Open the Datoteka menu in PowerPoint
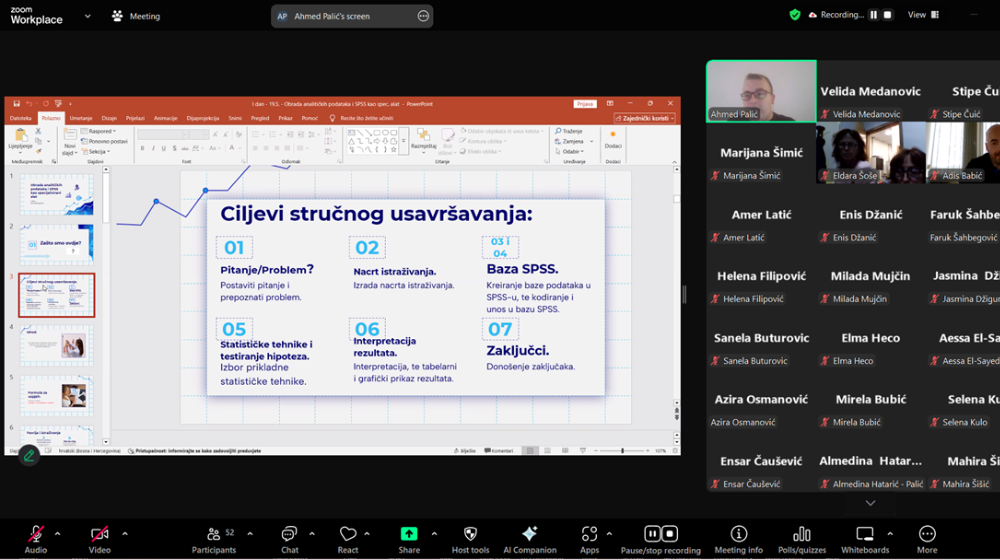 [20, 118]
